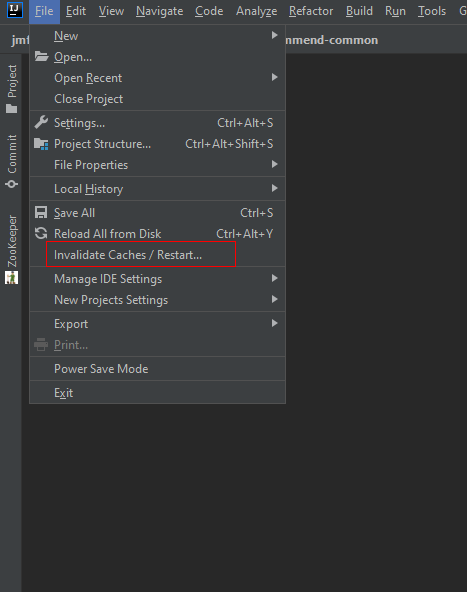Open the Refactor menu
This screenshot has height=592, width=467.
coord(311,11)
